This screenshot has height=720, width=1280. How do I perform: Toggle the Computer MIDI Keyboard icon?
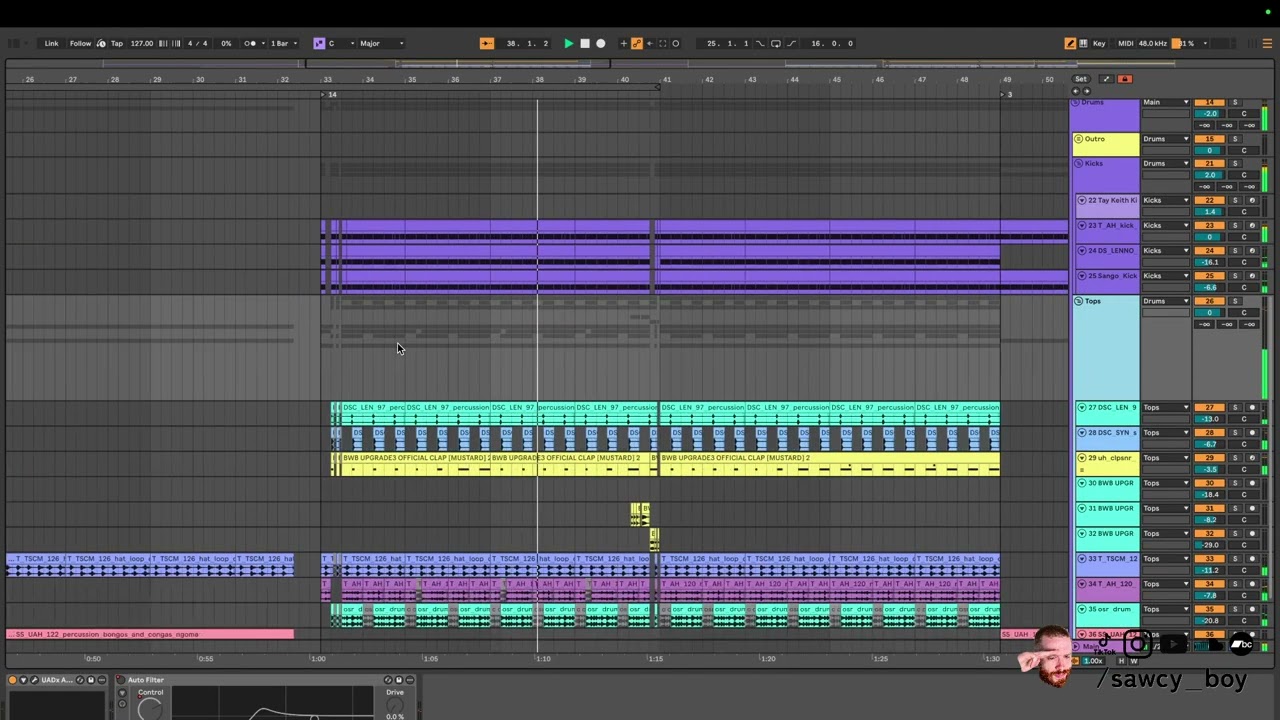(x=1083, y=43)
